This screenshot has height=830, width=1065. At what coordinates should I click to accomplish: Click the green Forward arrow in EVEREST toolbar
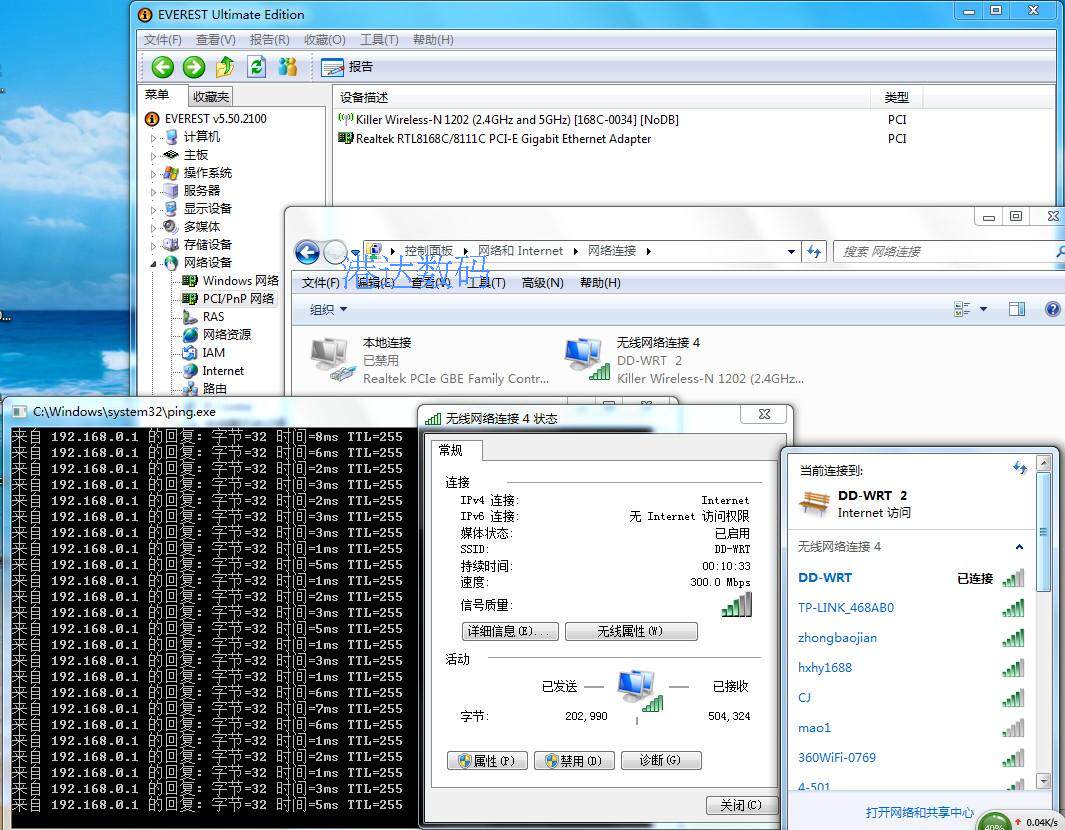click(194, 67)
